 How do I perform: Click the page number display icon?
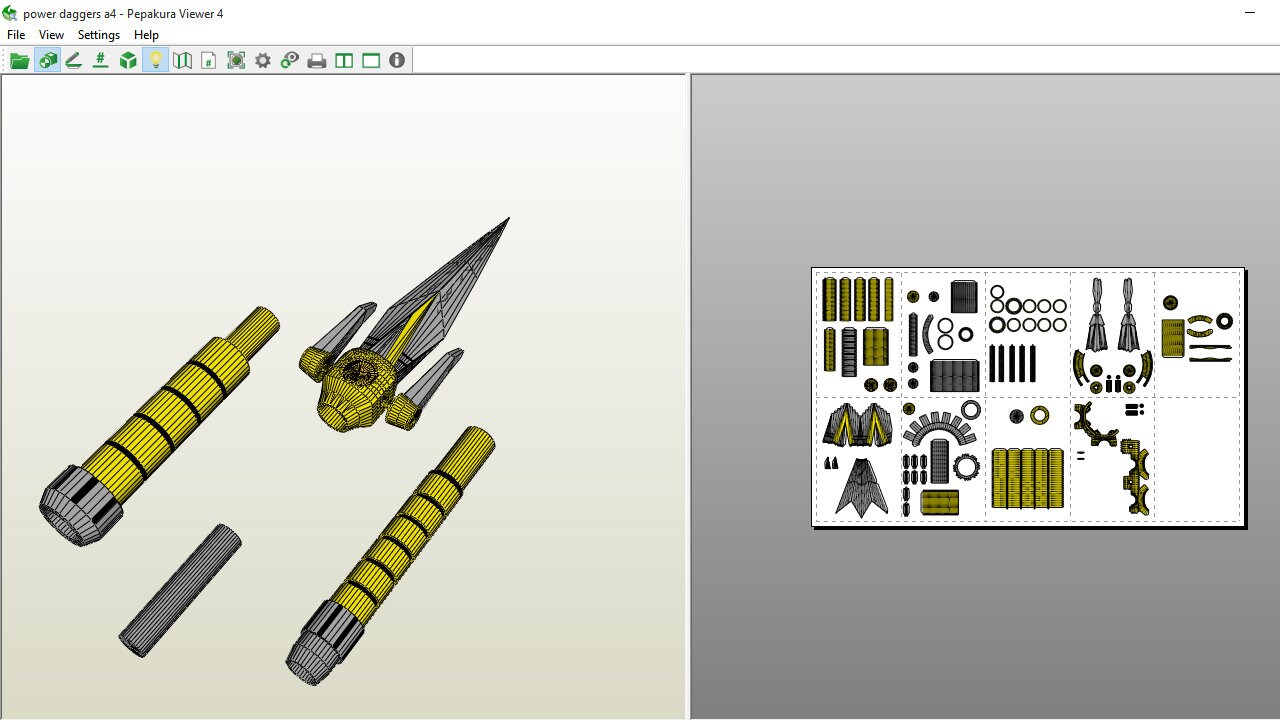[208, 59]
